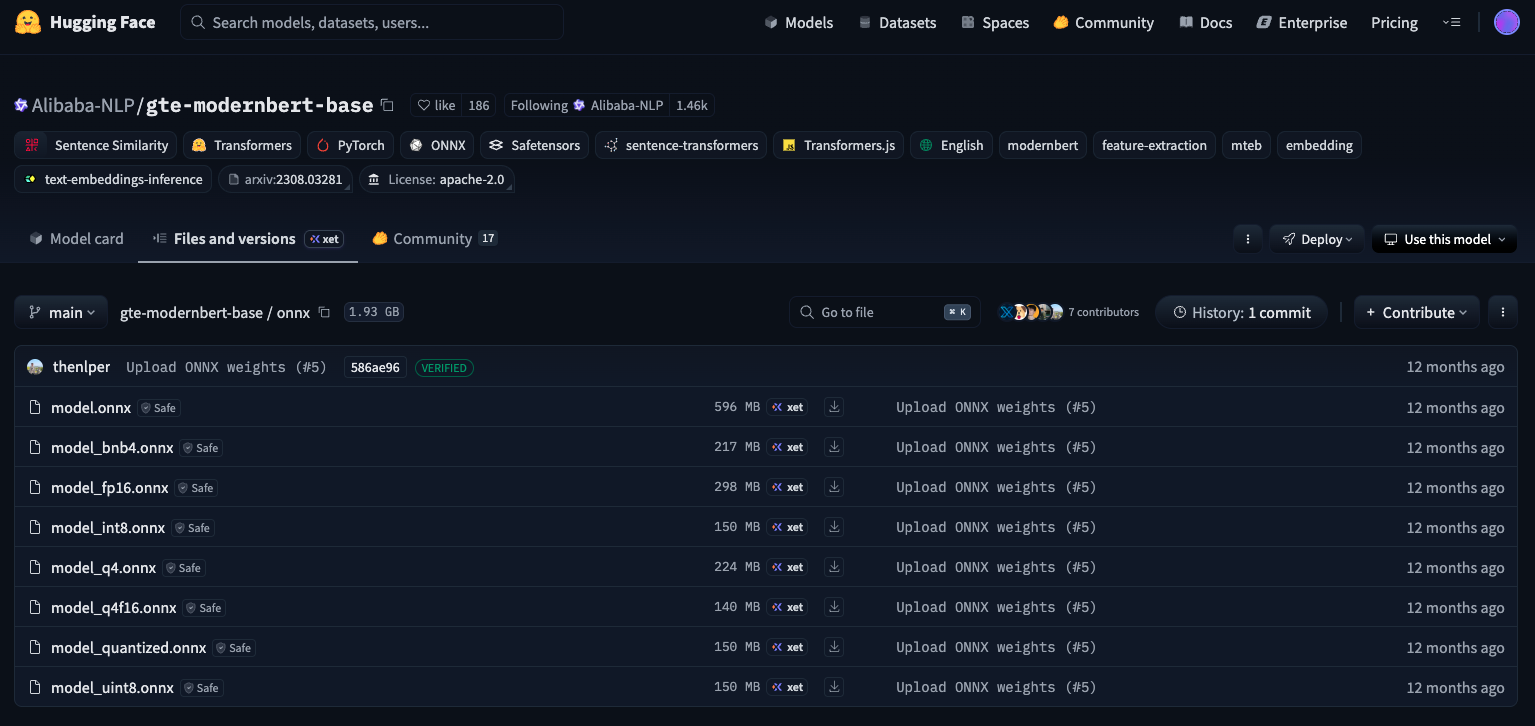Download the model.onnx file
Image resolution: width=1535 pixels, height=726 pixels.
834,407
